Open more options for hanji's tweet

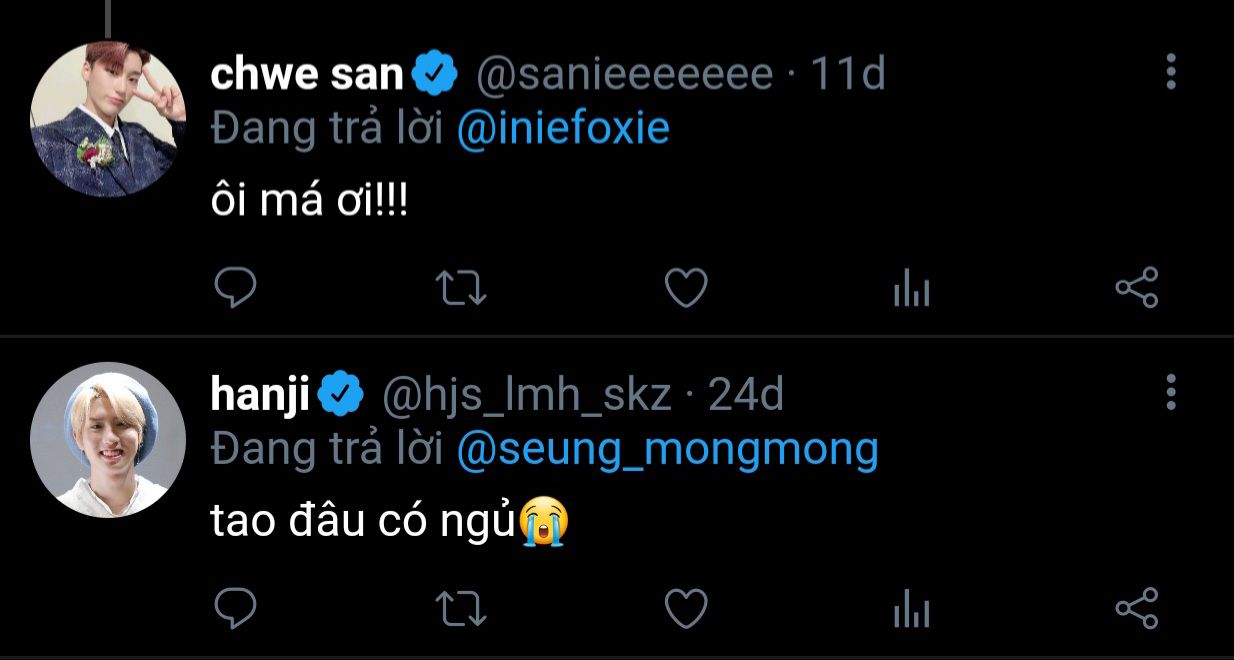click(1171, 392)
